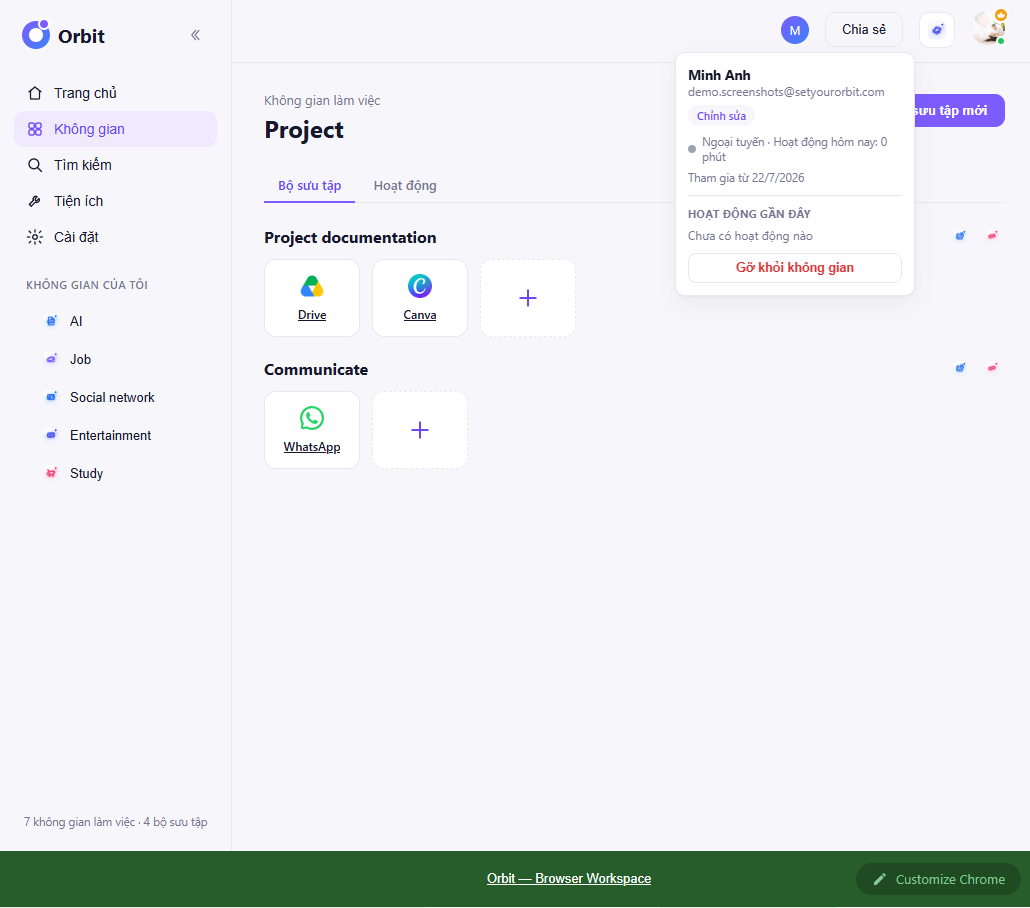Screen dimensions: 1030x908
Task: Open the Social network workspace
Action: 112,397
